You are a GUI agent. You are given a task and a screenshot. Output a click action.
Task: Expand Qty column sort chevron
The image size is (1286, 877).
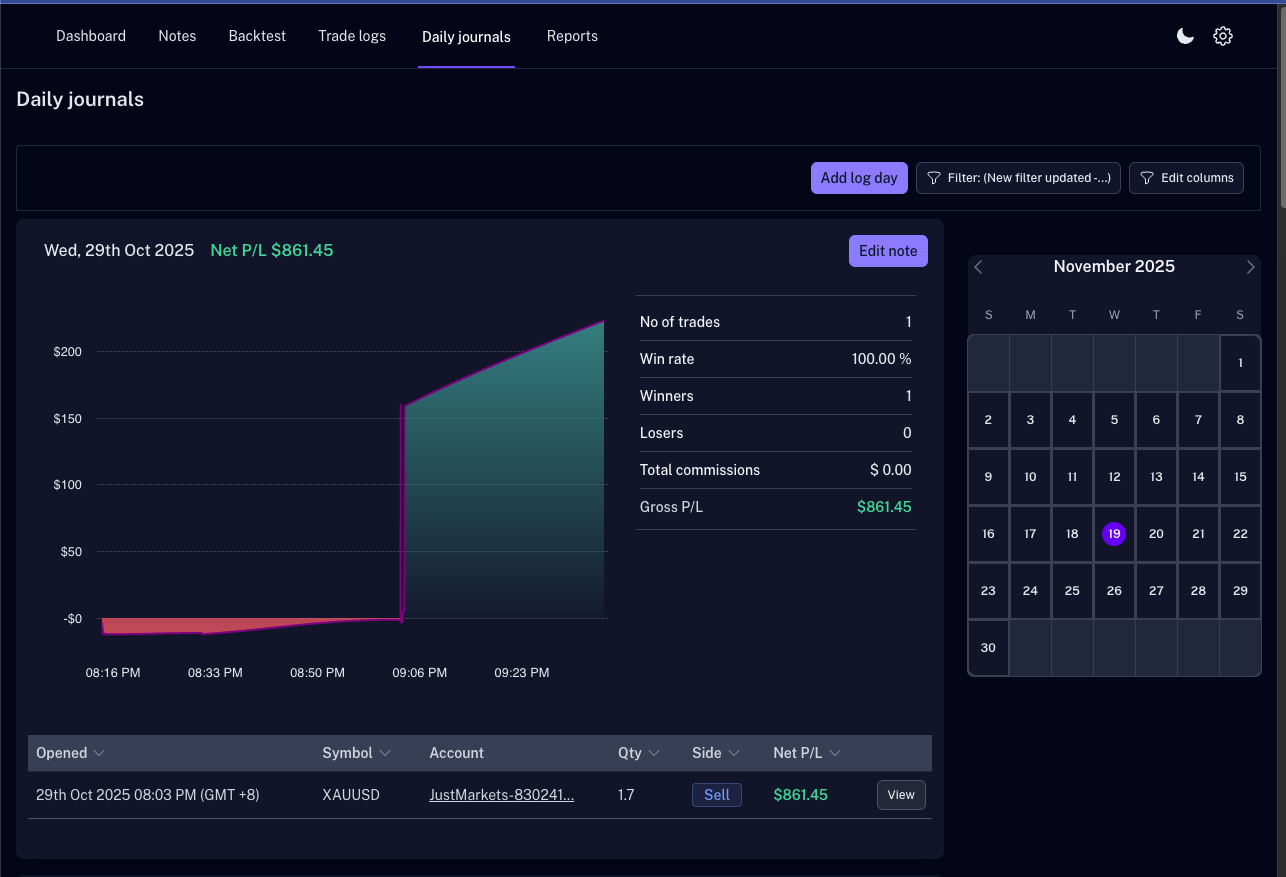coord(654,753)
